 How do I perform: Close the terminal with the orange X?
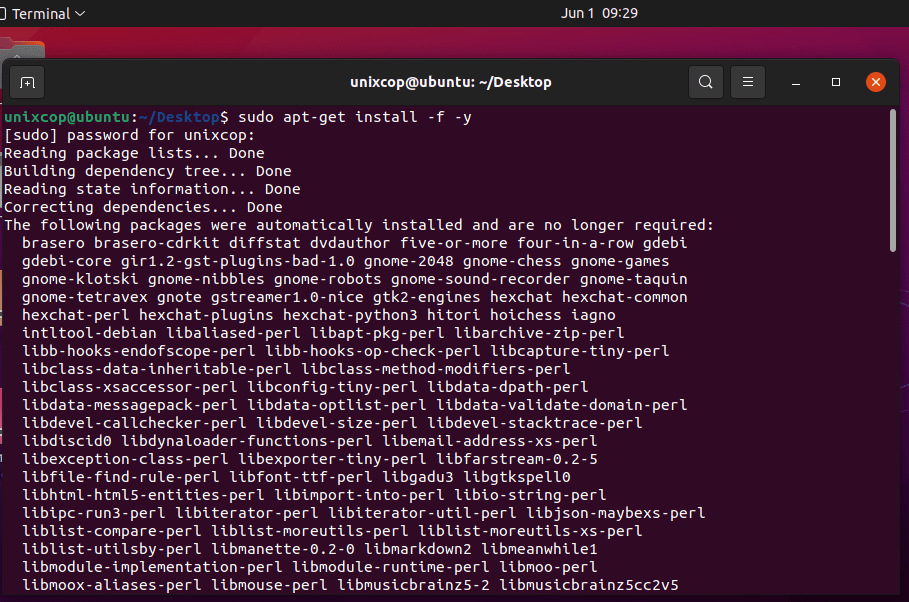[875, 82]
